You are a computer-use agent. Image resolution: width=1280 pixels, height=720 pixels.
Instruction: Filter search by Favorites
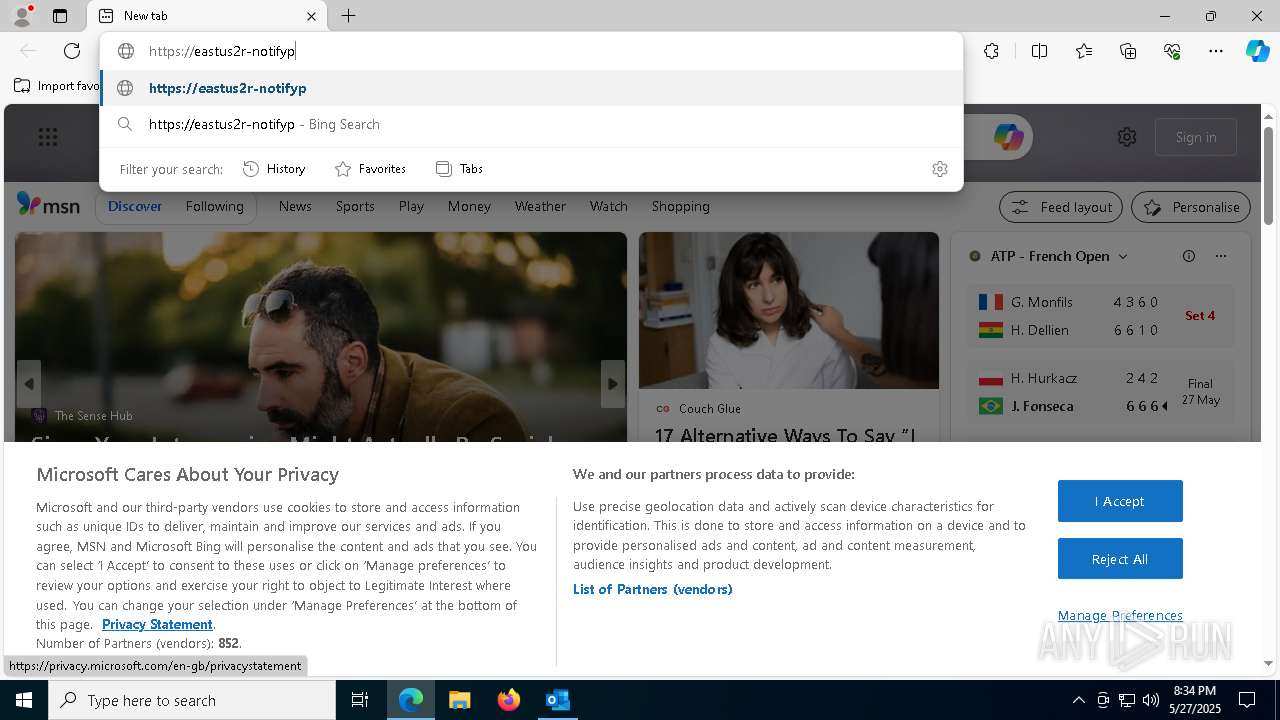coord(370,169)
